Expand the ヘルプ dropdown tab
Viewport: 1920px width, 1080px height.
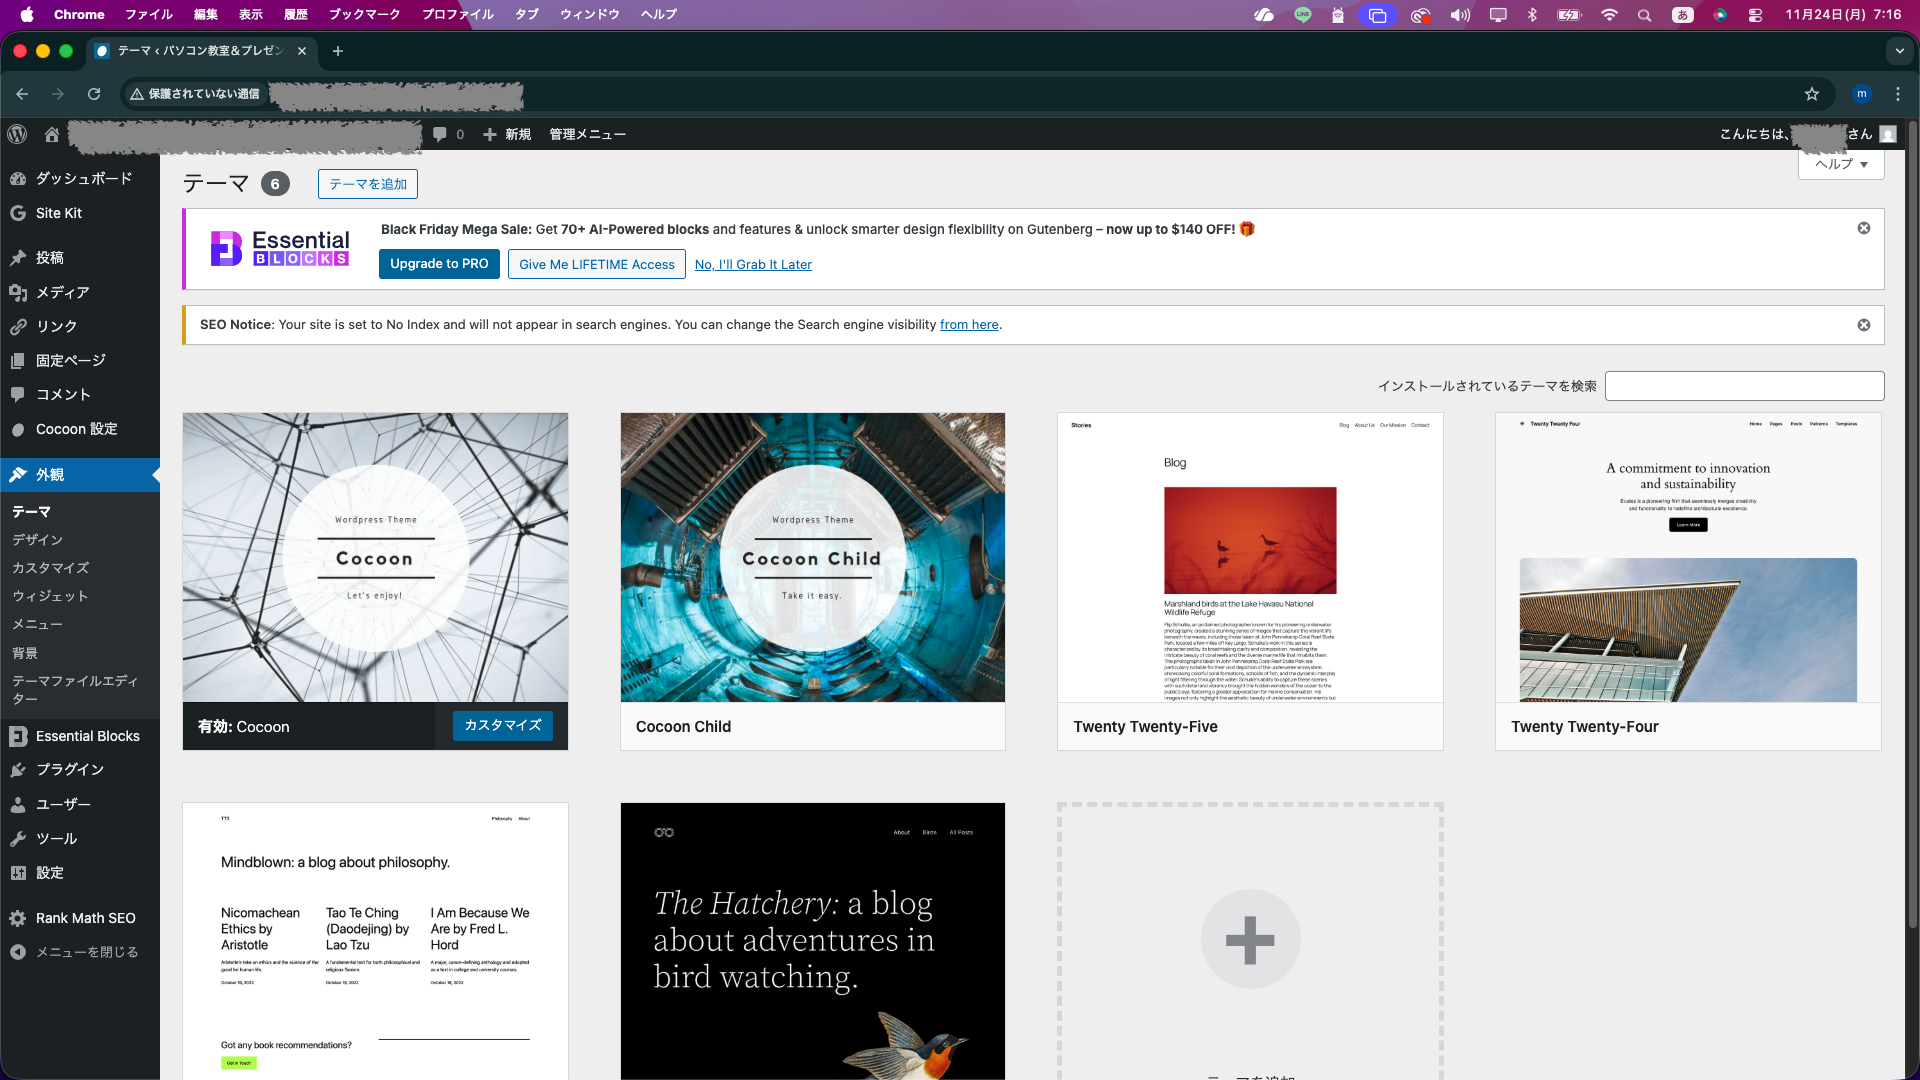pos(1841,164)
